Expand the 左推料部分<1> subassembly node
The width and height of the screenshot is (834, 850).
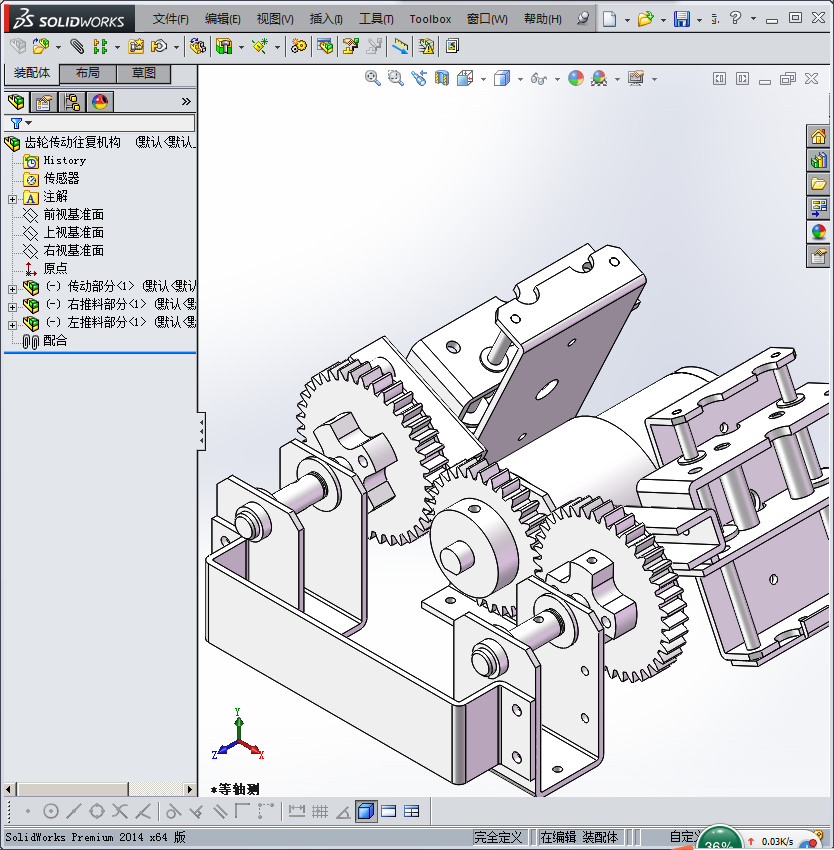[x=12, y=325]
